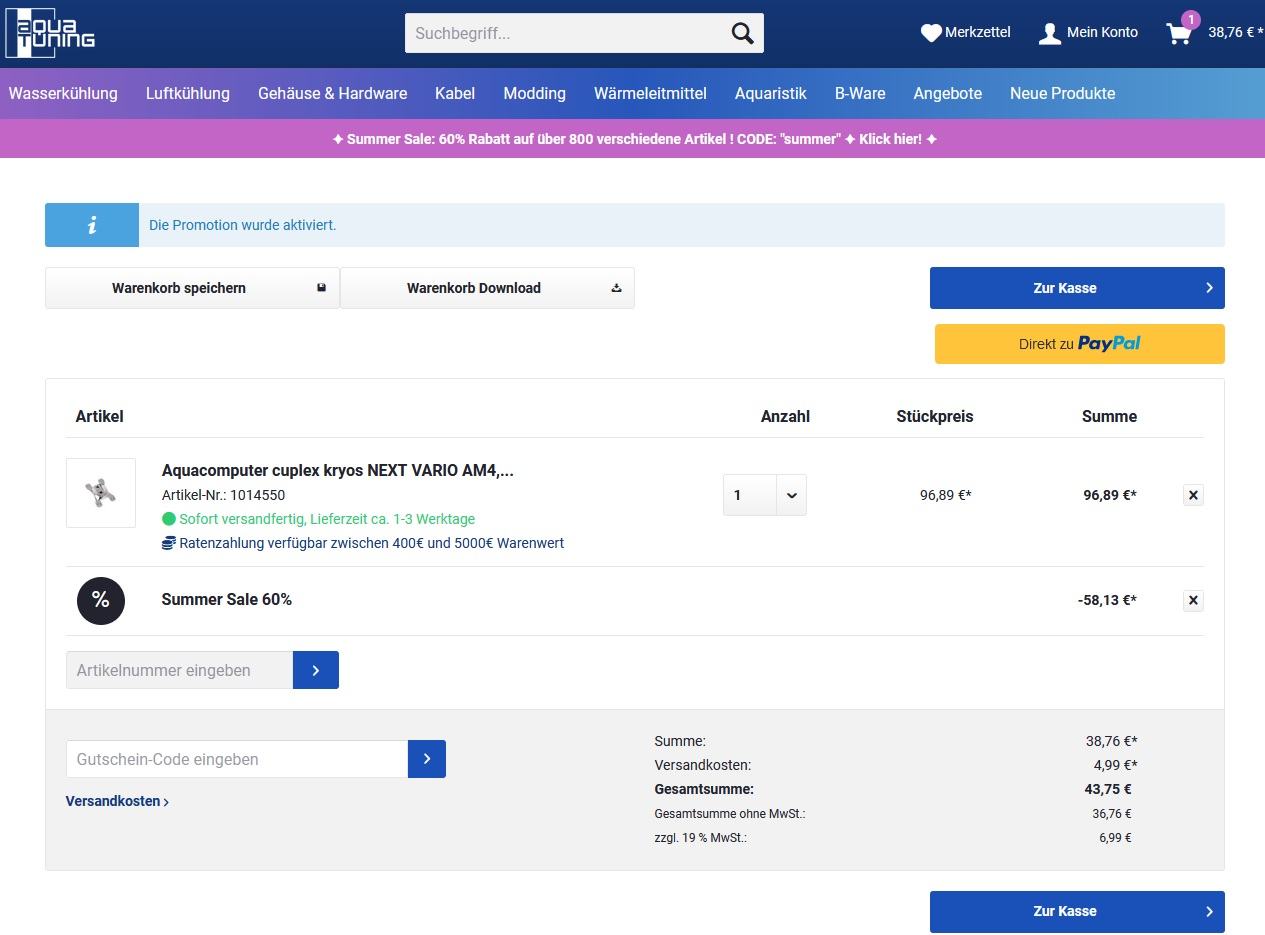Viewport: 1265px width, 935px height.
Task: Click the Gesamtsumme ohne MwSt. value 36,76 €
Action: 1112,814
